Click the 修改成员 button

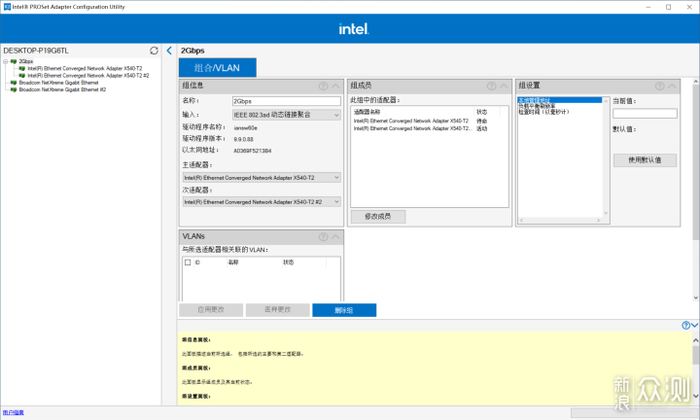pyautogui.click(x=378, y=216)
